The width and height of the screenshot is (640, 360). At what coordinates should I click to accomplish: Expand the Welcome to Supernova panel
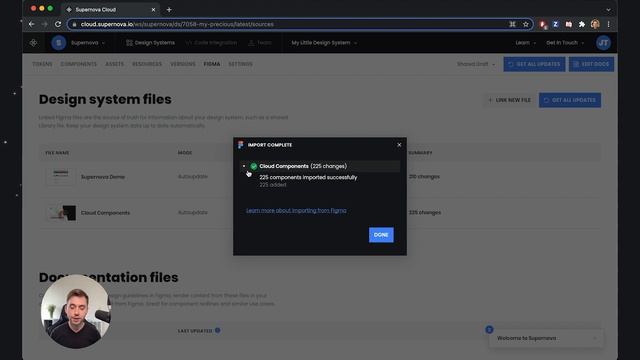pos(546,338)
